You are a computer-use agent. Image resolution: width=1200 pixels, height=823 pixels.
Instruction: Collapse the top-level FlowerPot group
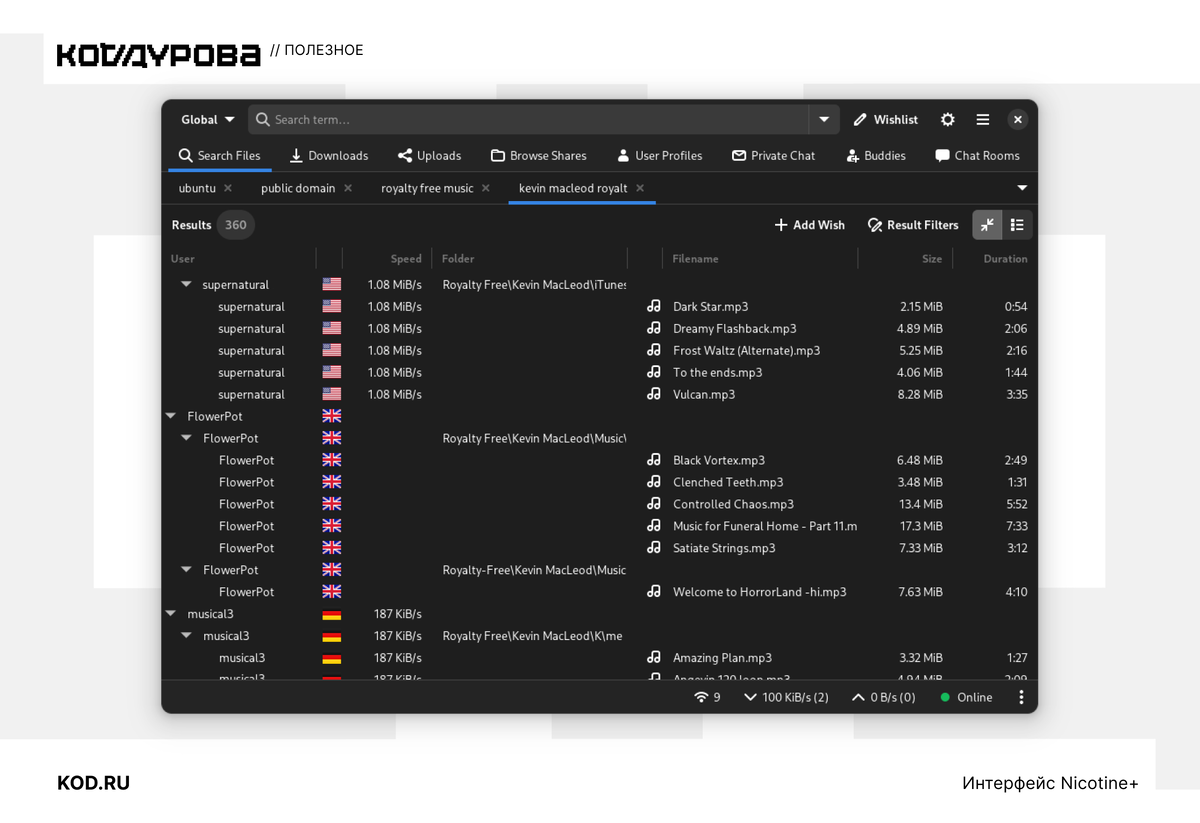click(171, 417)
